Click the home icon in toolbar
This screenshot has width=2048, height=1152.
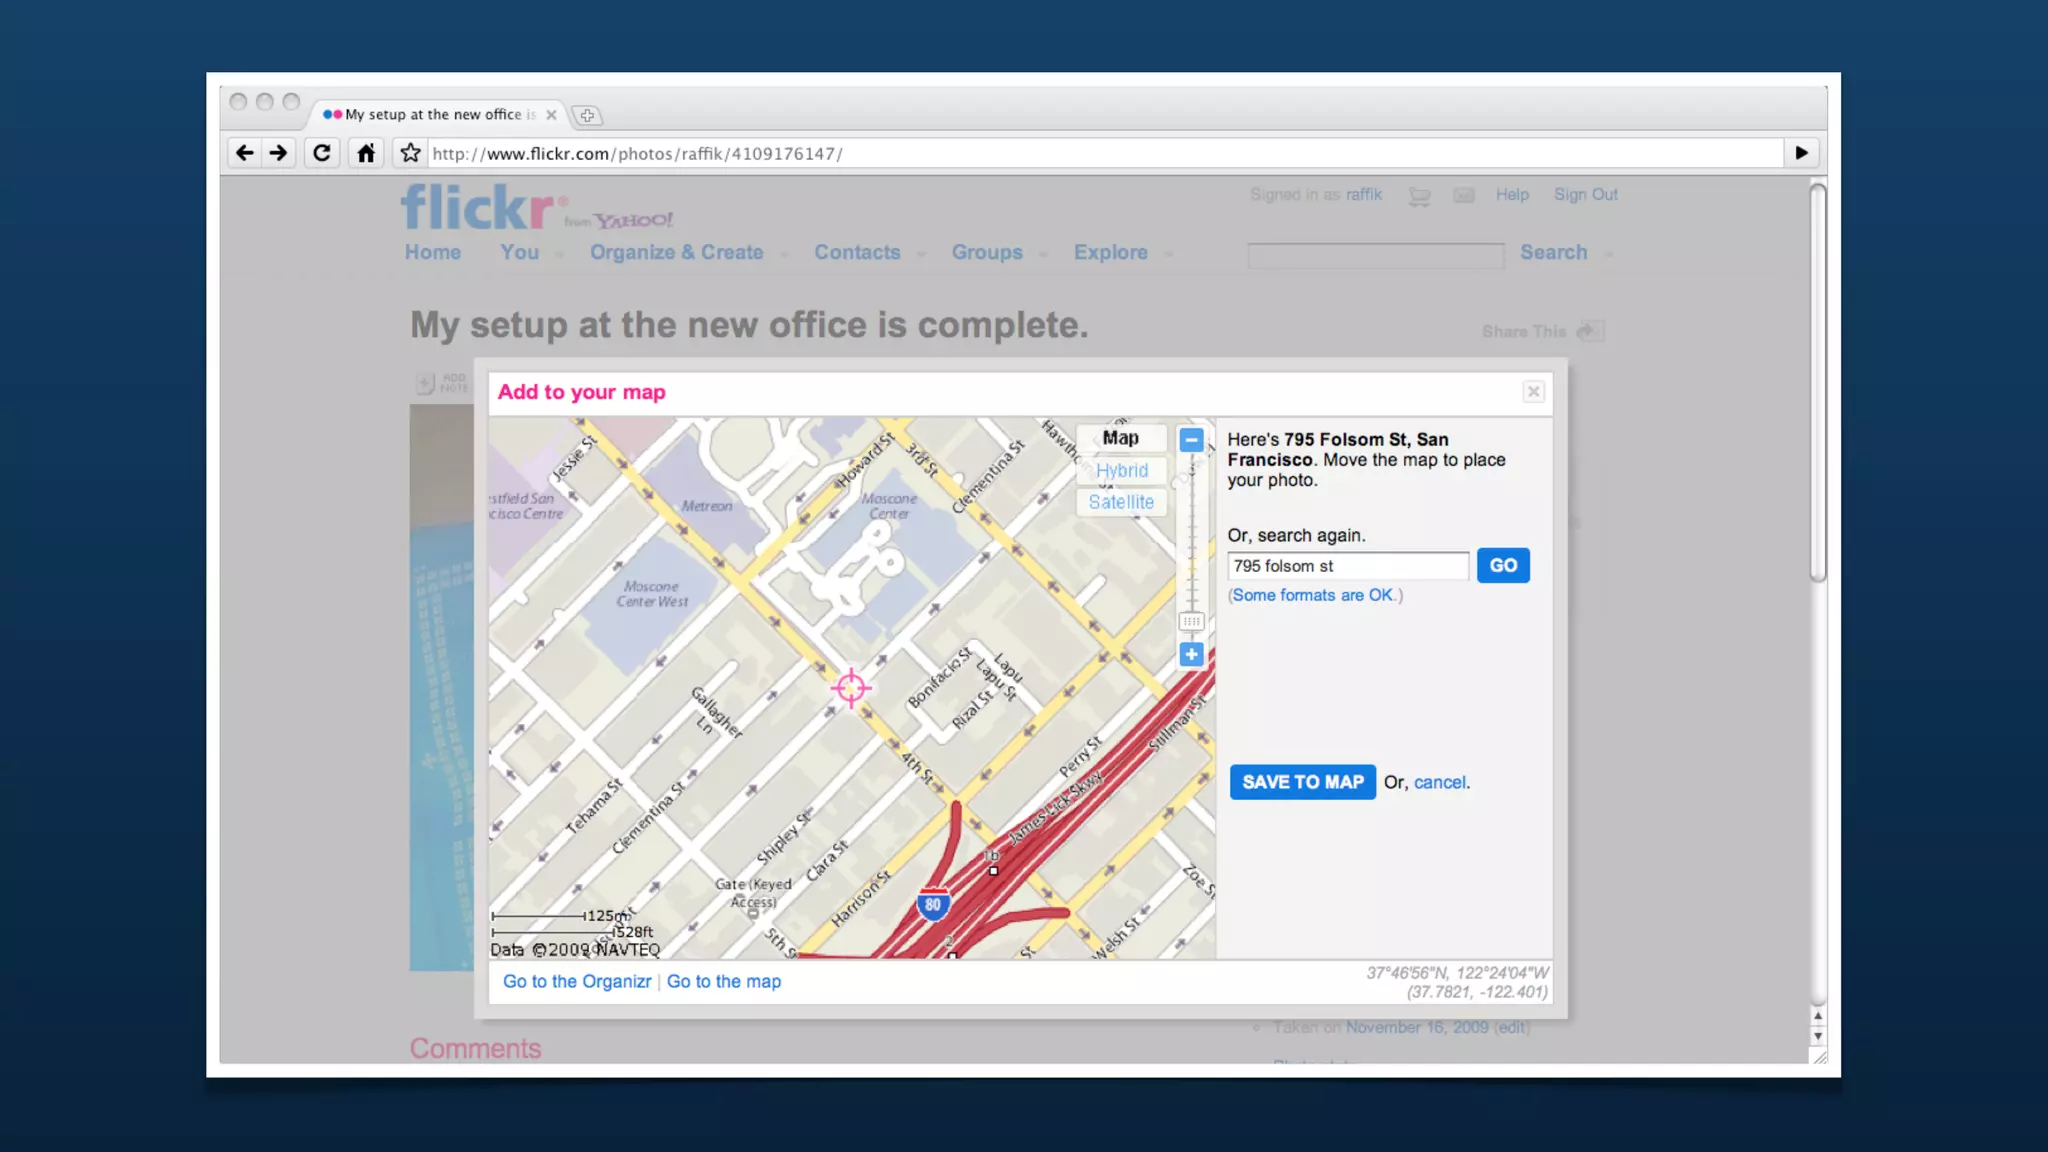[x=366, y=153]
